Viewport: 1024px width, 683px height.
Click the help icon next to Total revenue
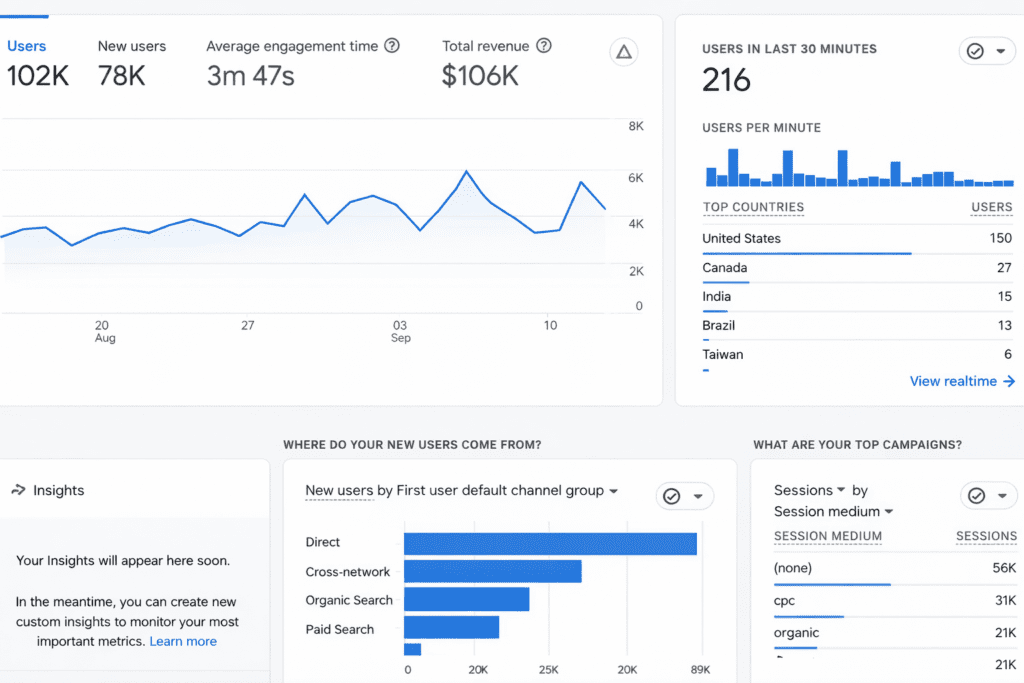pyautogui.click(x=544, y=46)
